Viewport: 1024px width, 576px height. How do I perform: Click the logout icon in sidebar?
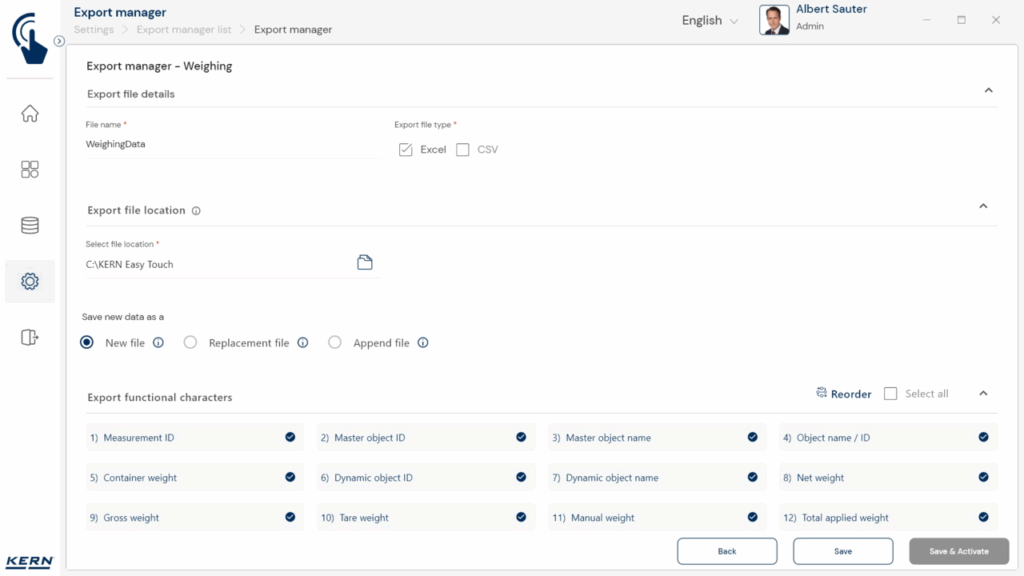pos(30,338)
